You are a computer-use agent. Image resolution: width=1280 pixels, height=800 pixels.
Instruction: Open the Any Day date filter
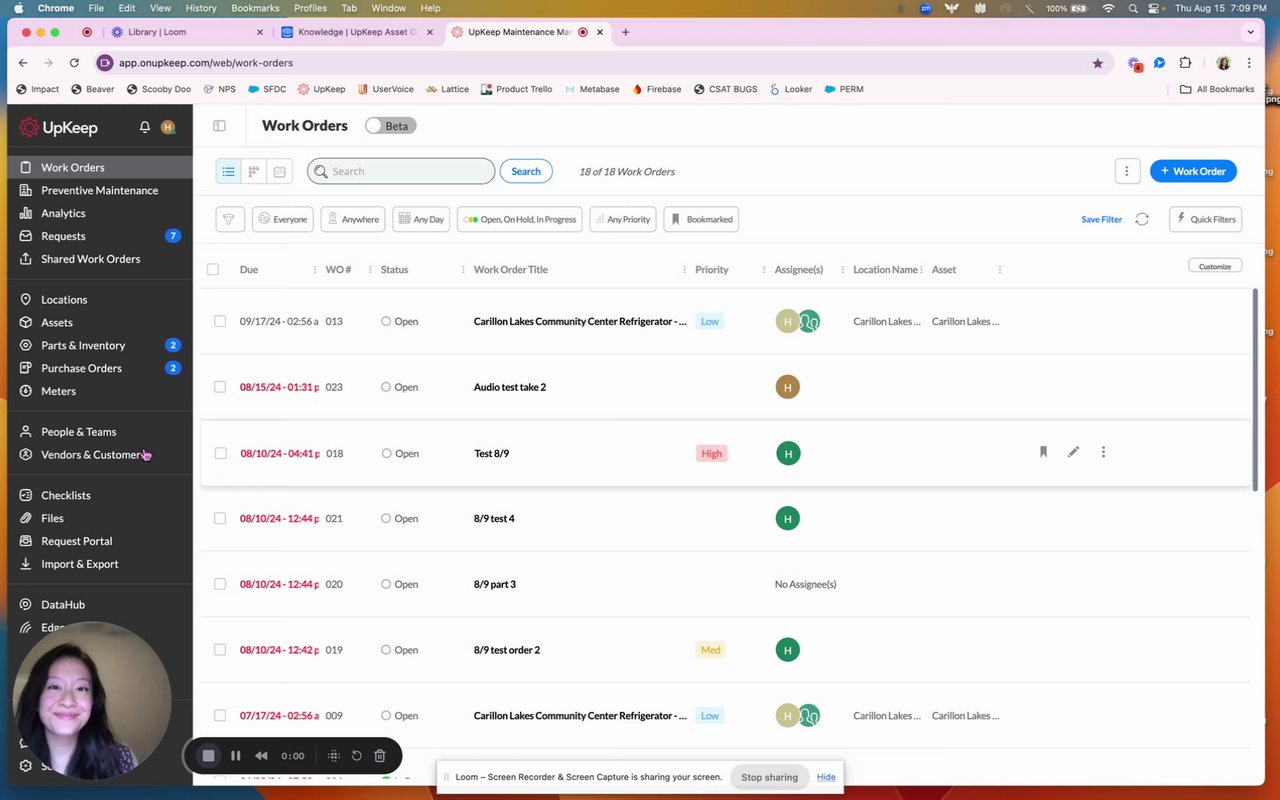coord(421,219)
